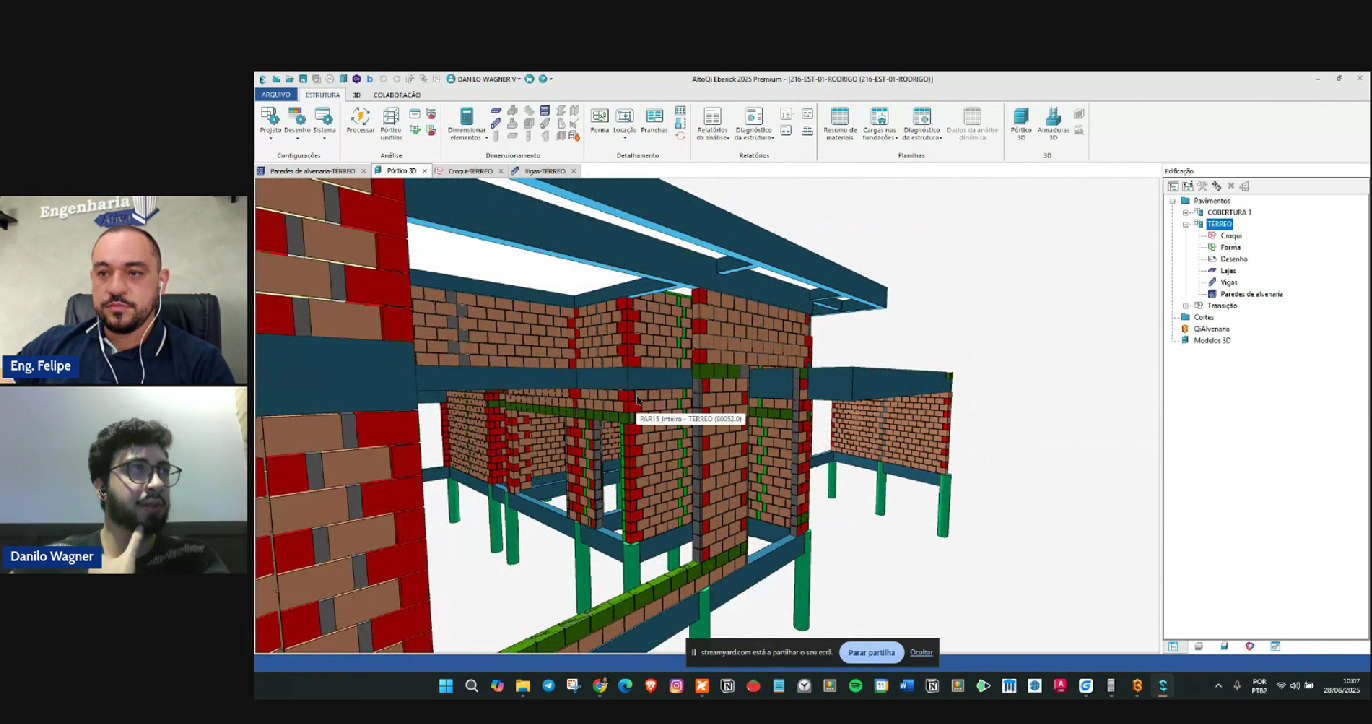Click the Dimensionar elementos calculator icon
This screenshot has height=724, width=1372.
[466, 118]
